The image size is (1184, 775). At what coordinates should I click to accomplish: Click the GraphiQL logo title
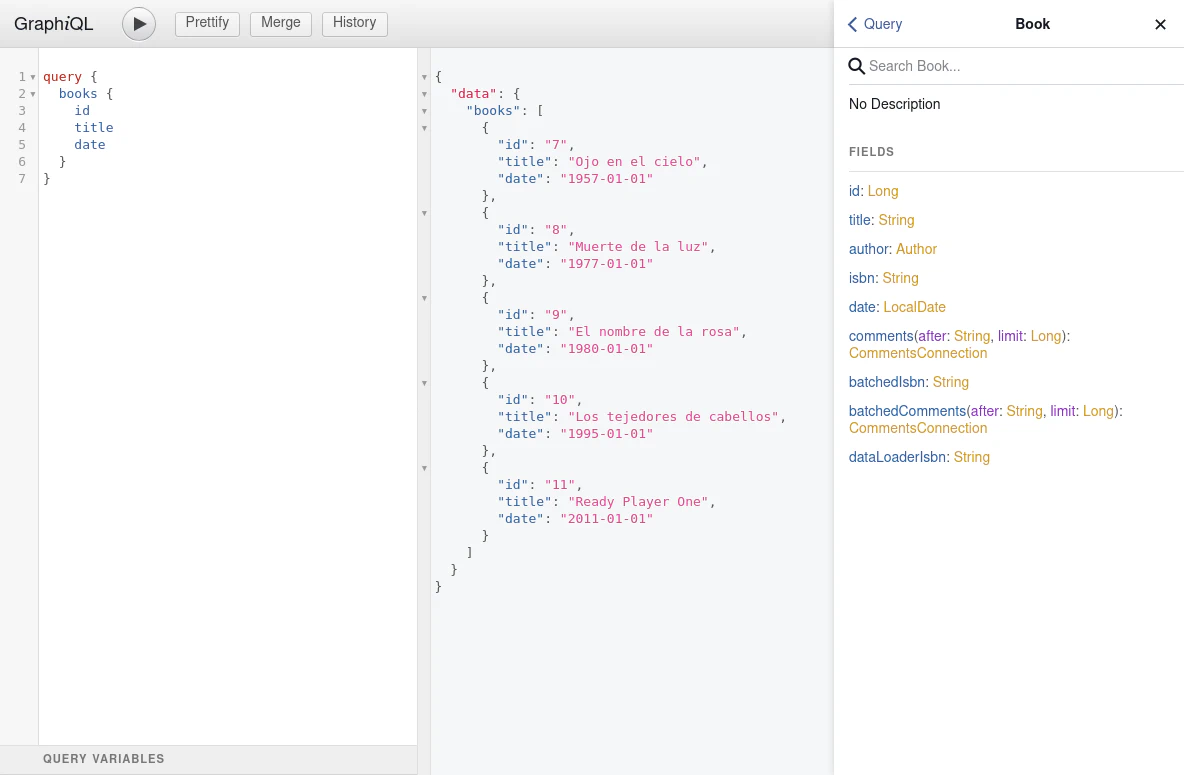(x=54, y=24)
